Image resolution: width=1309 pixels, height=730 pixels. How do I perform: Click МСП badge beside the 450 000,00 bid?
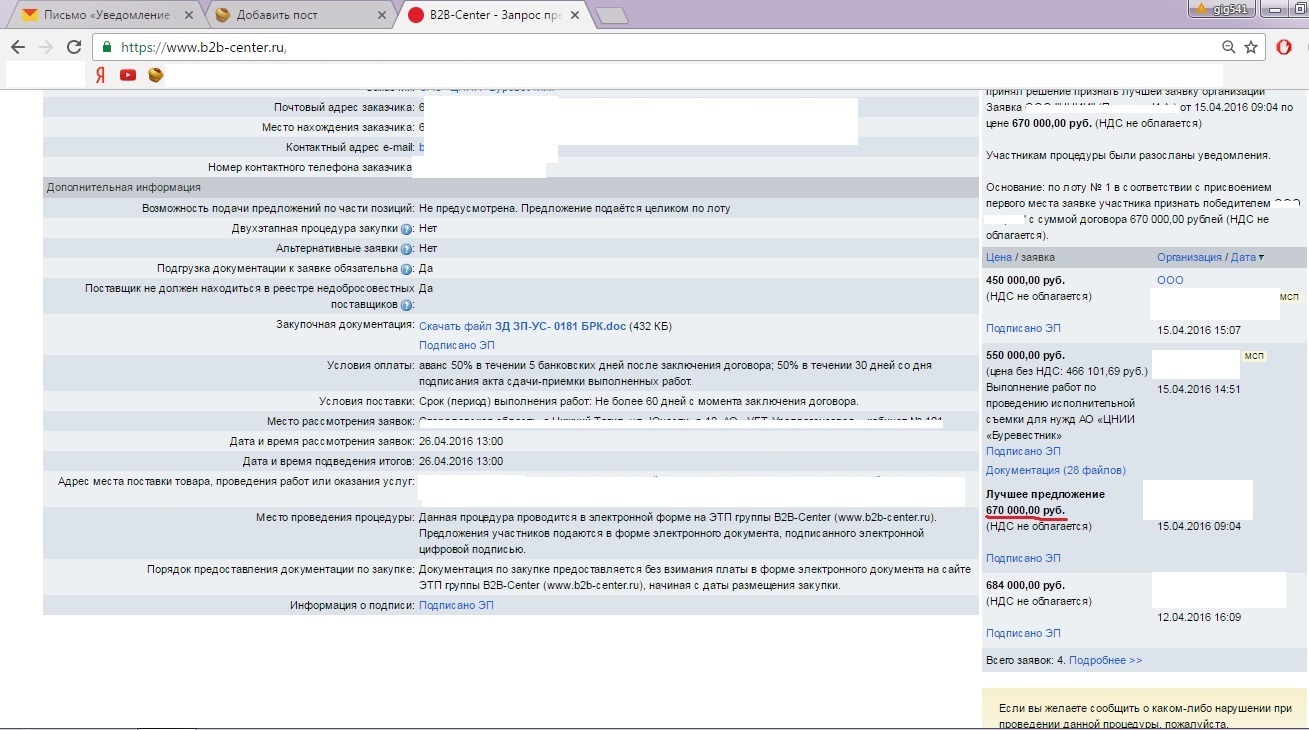pos(1289,296)
